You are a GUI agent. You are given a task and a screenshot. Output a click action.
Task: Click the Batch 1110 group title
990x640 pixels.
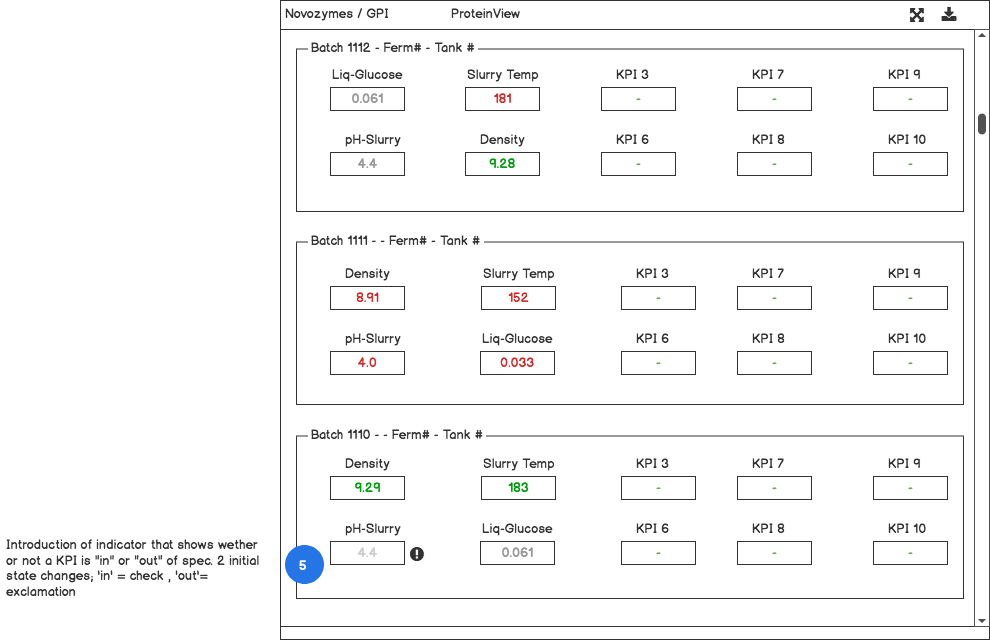(x=397, y=435)
